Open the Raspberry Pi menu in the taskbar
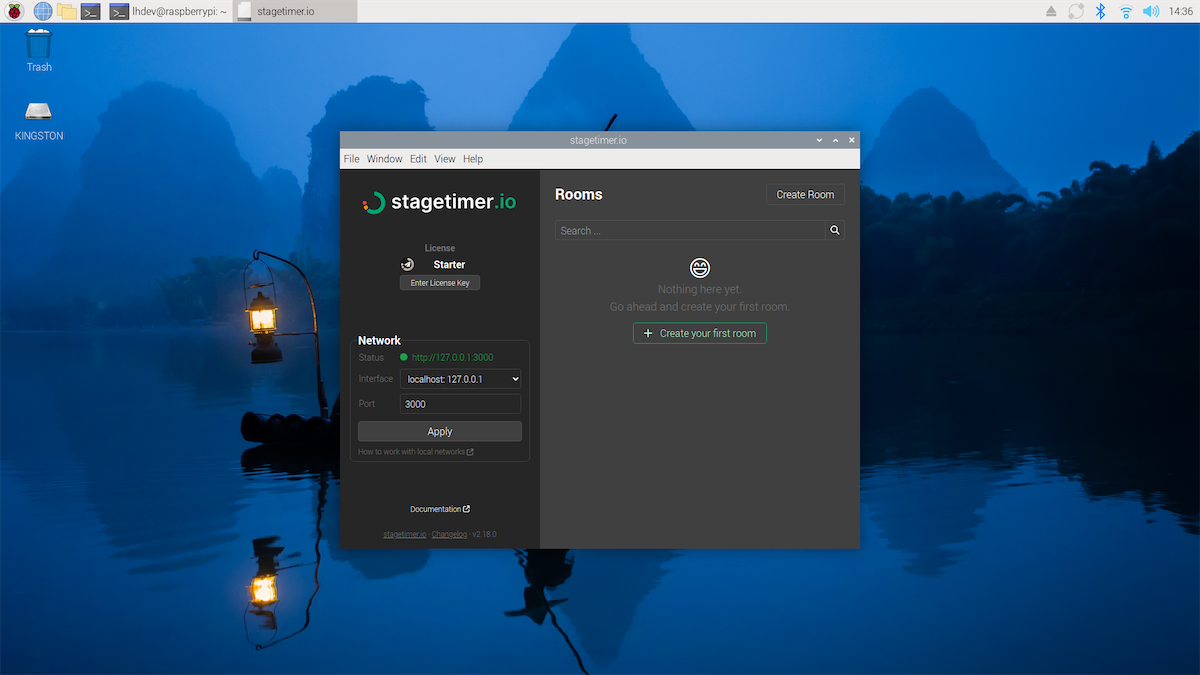 [13, 11]
